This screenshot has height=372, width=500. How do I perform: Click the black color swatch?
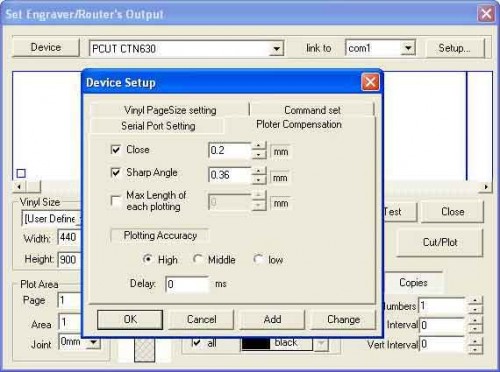(256, 343)
